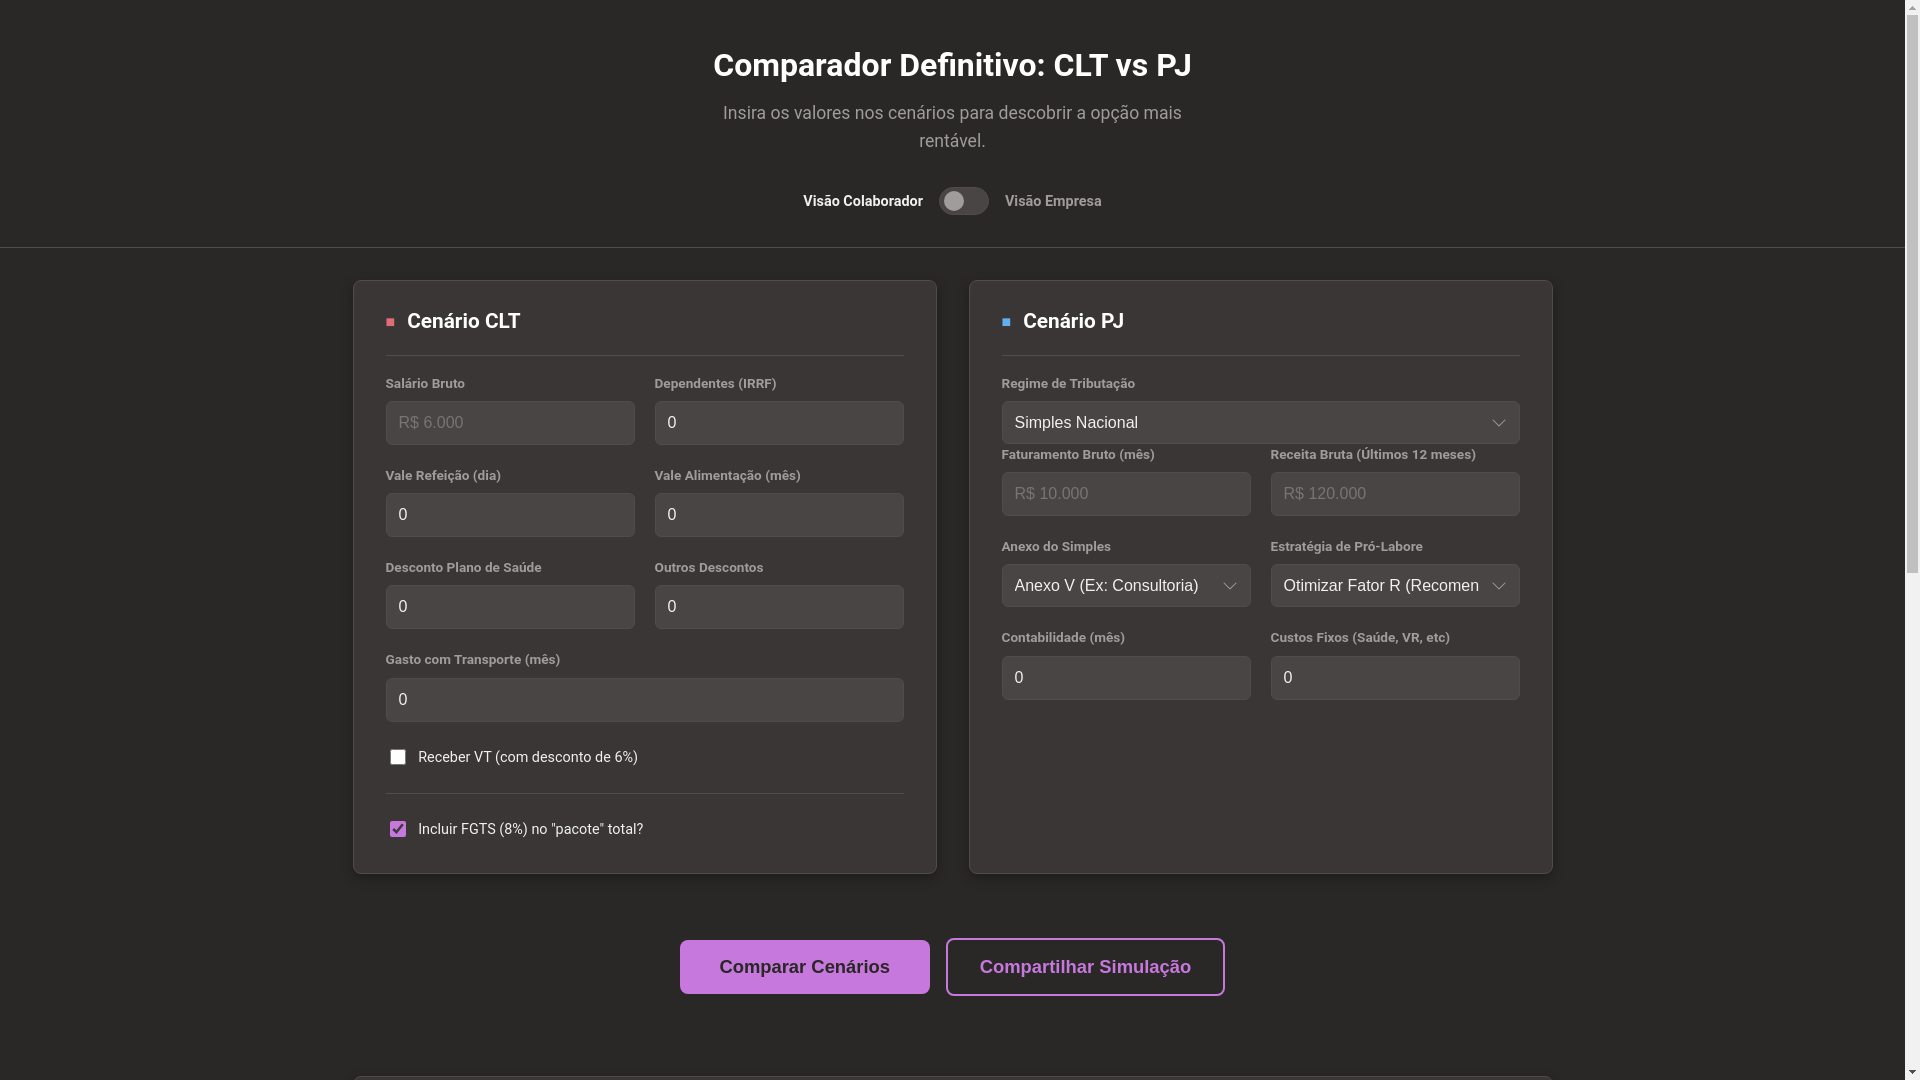
Task: Click the Visão Empresa label
Action: coord(1053,201)
